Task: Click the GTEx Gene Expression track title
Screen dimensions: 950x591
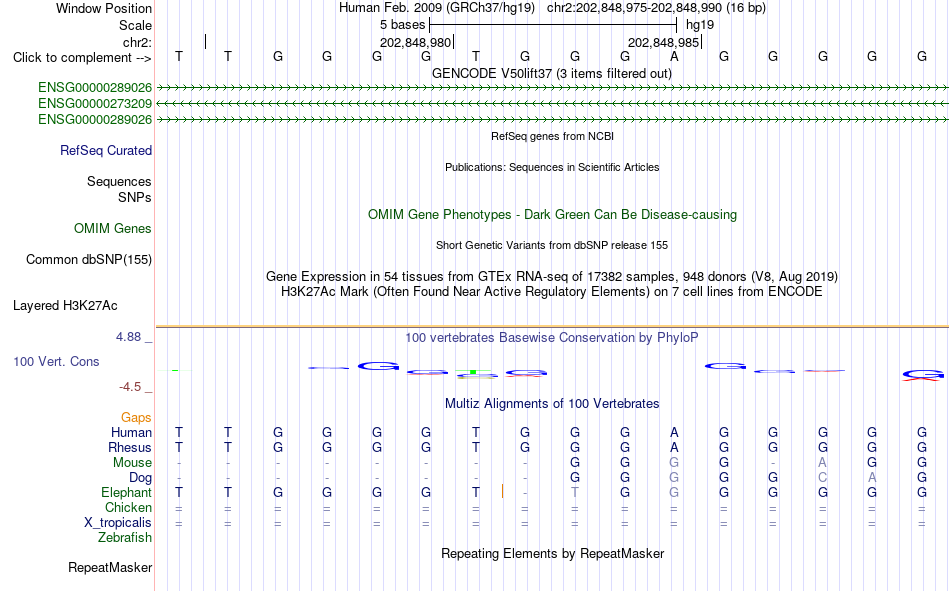Action: (x=552, y=276)
